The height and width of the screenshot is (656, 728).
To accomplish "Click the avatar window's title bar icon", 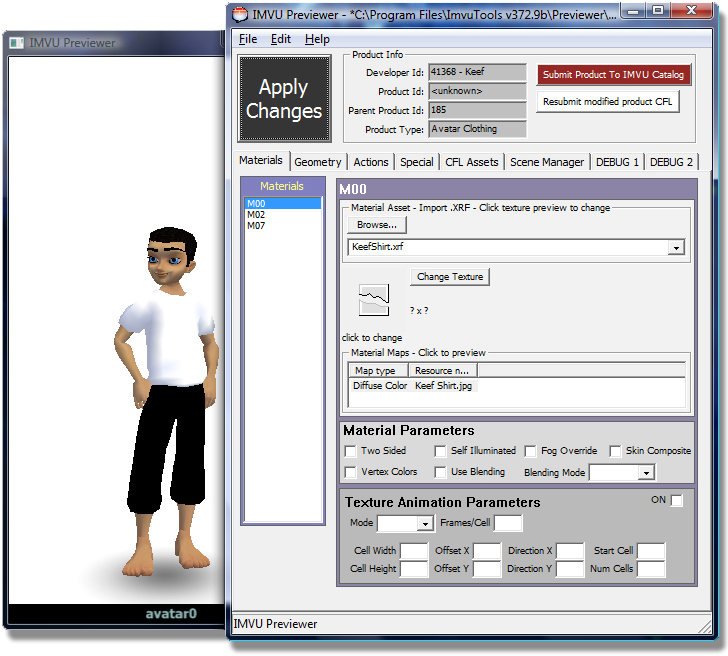I will click(x=17, y=43).
